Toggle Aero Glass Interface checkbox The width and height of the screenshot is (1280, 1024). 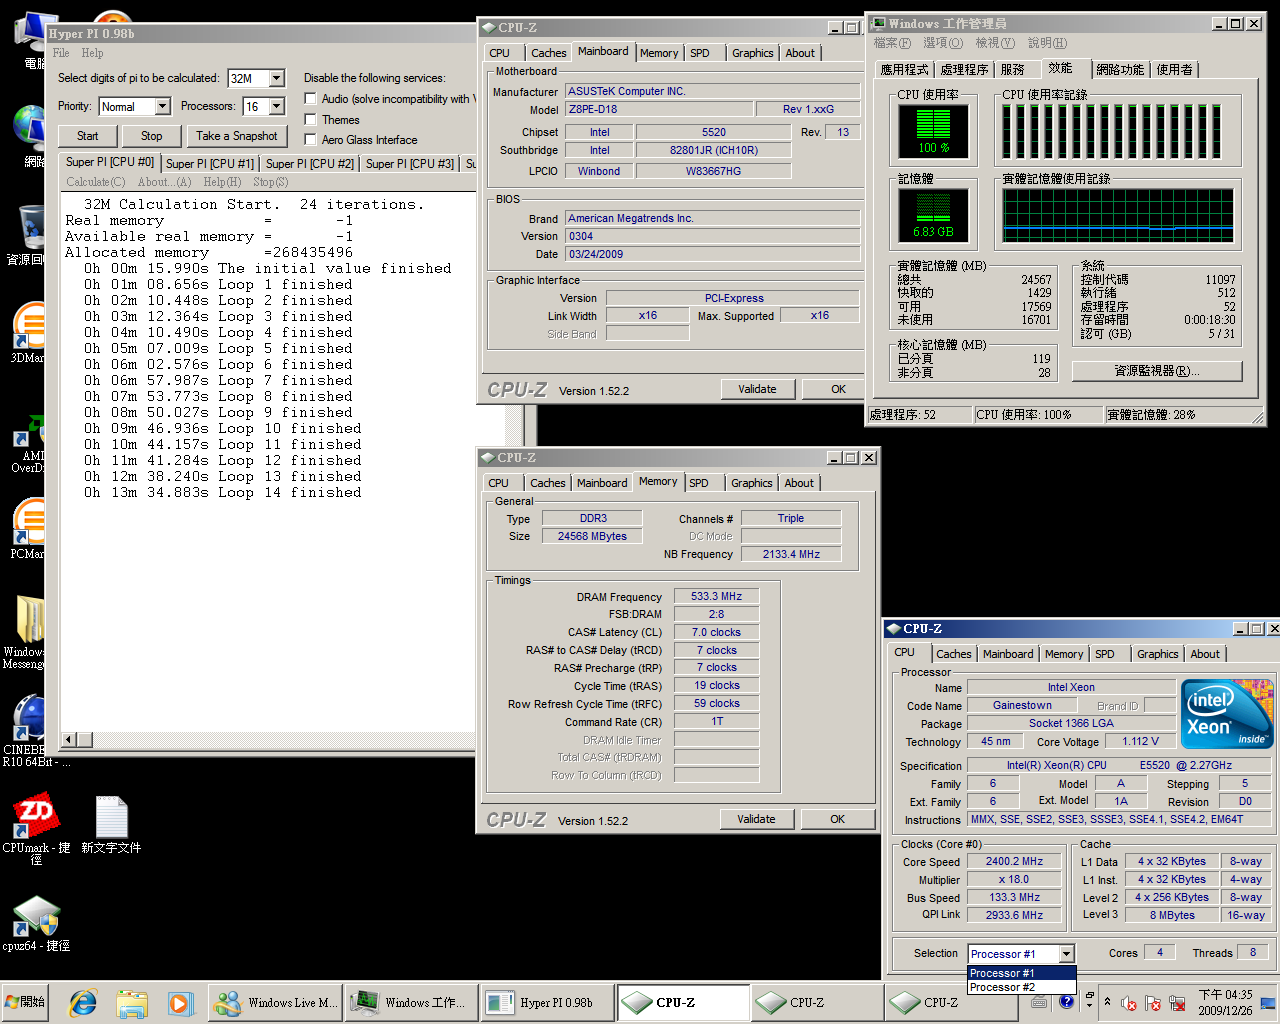point(311,139)
